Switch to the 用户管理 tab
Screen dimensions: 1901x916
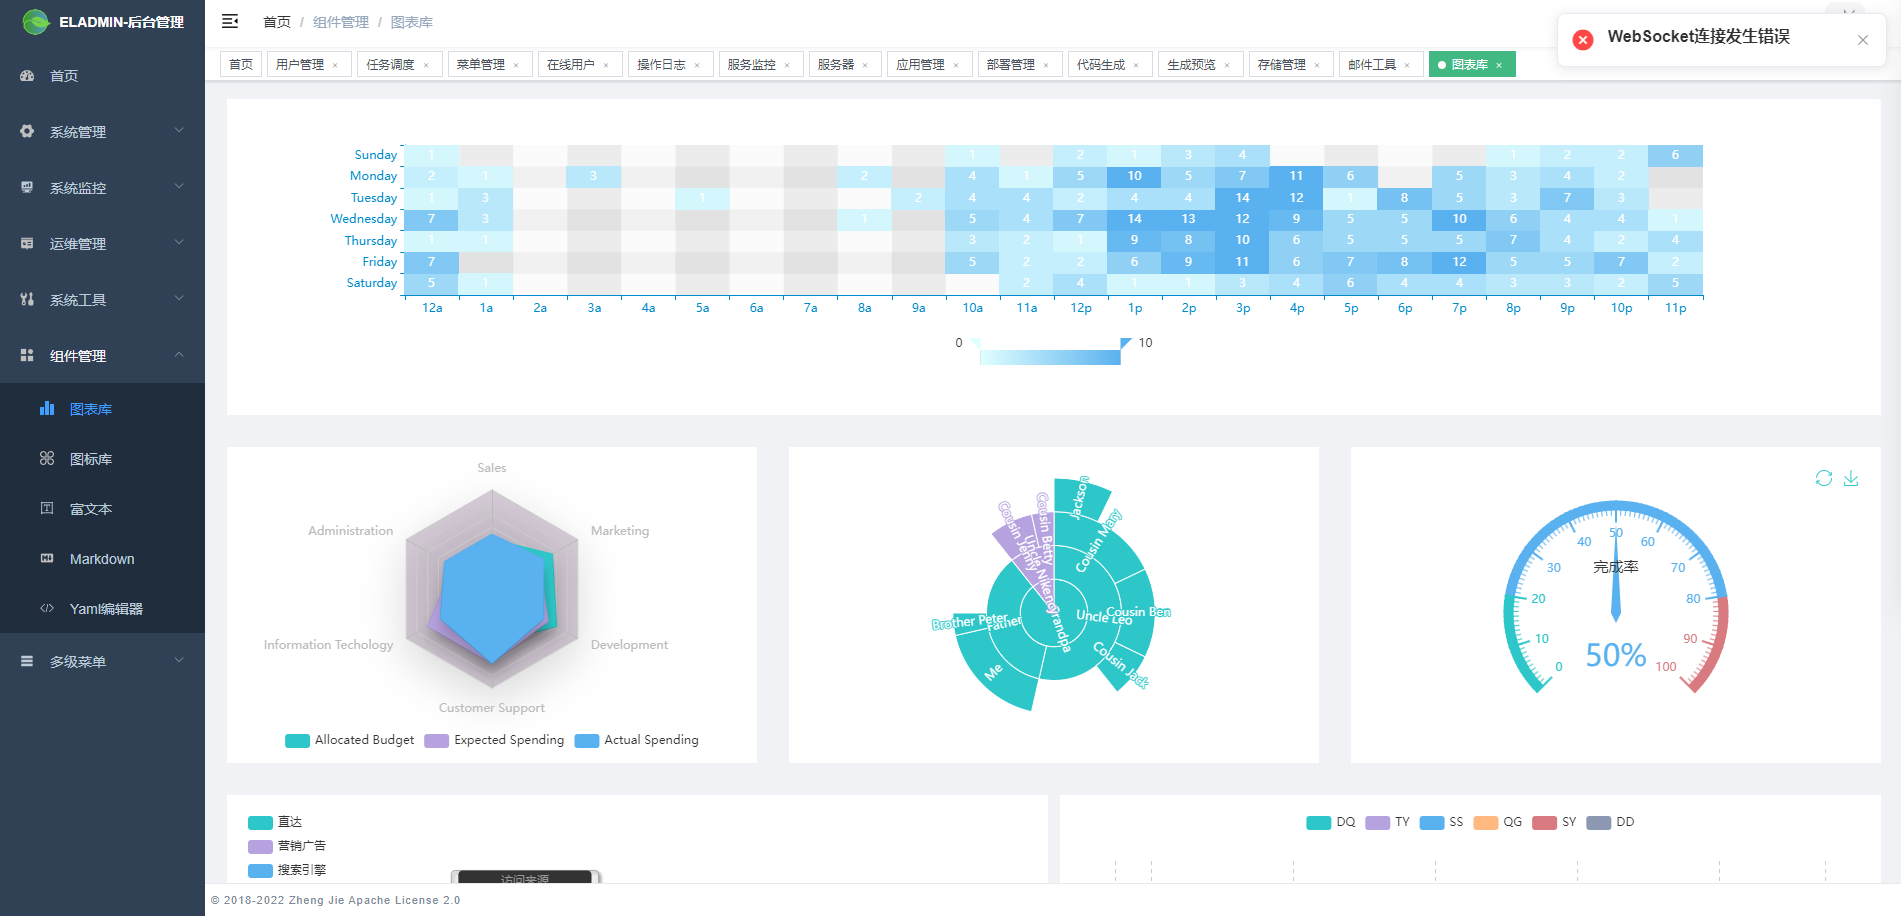(300, 63)
